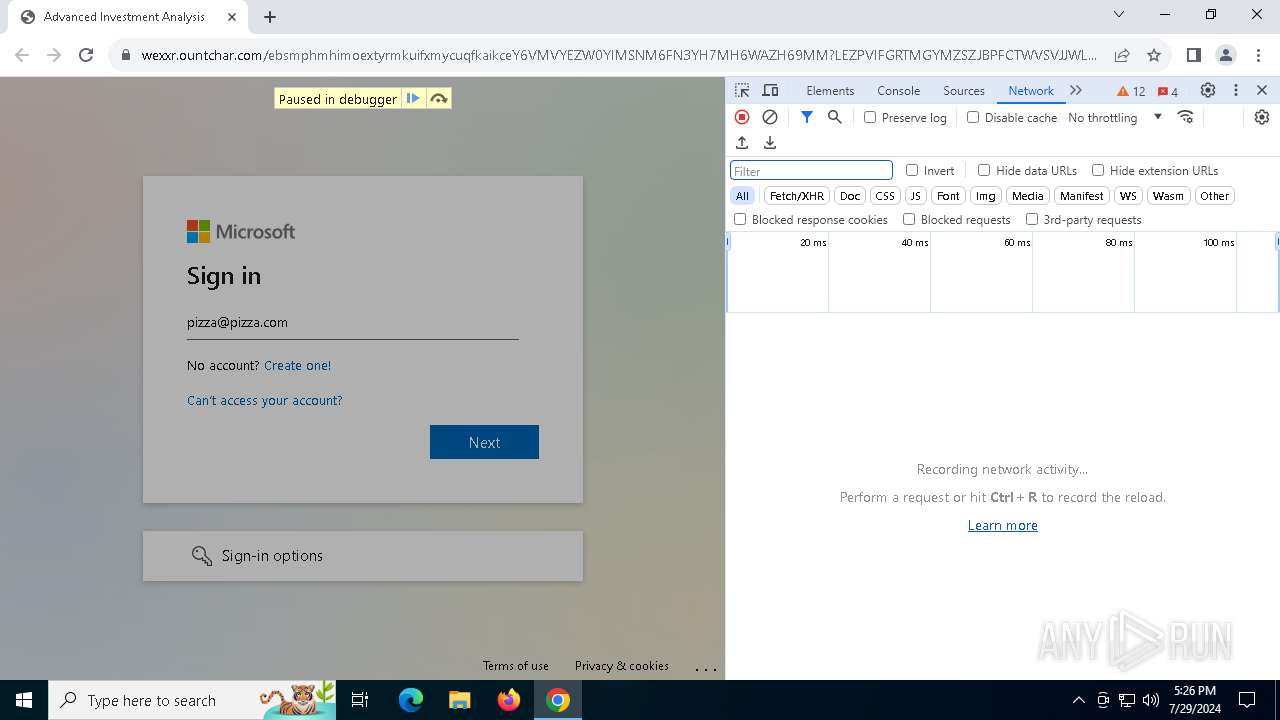This screenshot has height=720, width=1280.
Task: Open DevTools customize three-dot menu
Action: pos(1236,90)
